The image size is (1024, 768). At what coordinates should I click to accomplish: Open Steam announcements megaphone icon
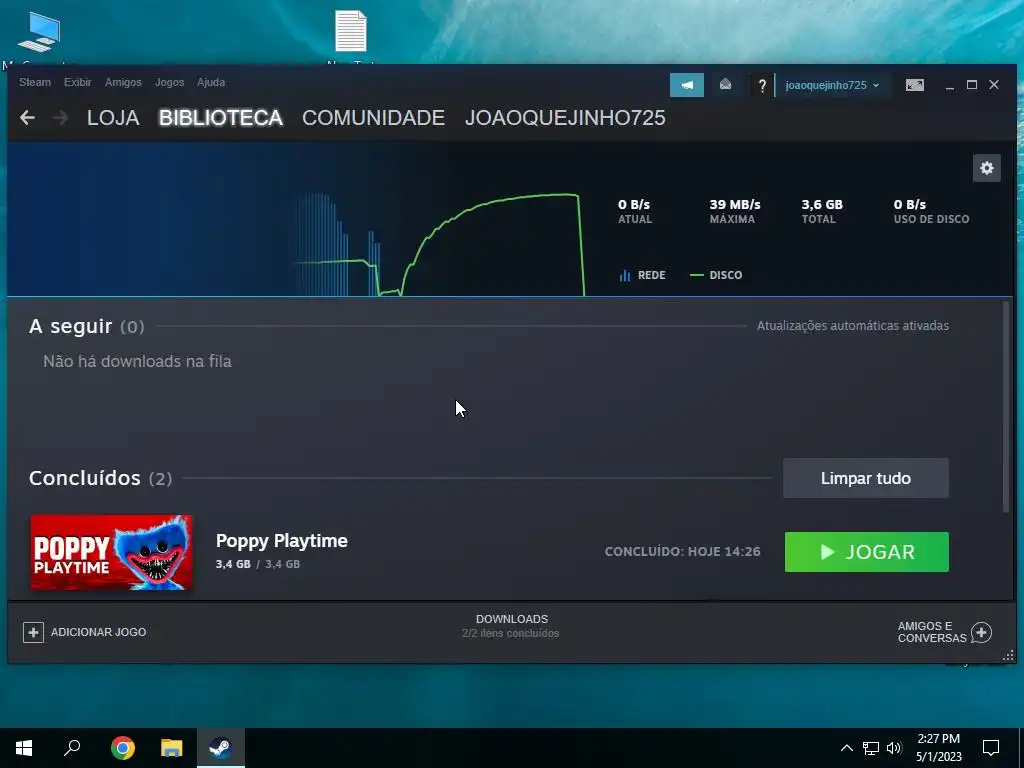686,85
